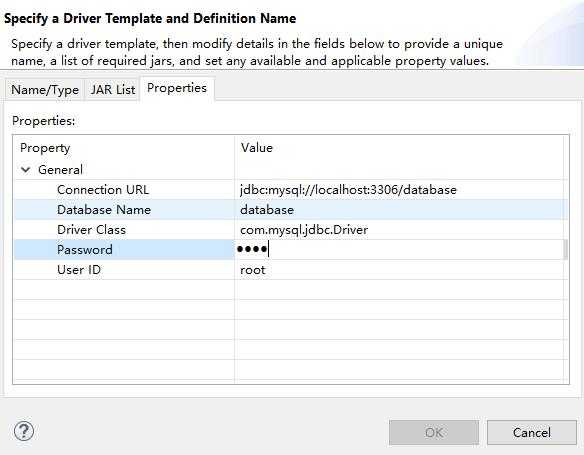584x455 pixels.
Task: Click the com.mysql.jdbc.Driver value
Action: (304, 230)
